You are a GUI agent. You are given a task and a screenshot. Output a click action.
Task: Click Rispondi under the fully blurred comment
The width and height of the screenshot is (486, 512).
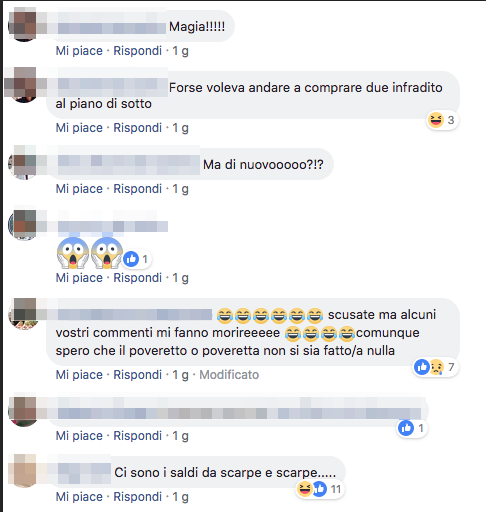click(137, 436)
